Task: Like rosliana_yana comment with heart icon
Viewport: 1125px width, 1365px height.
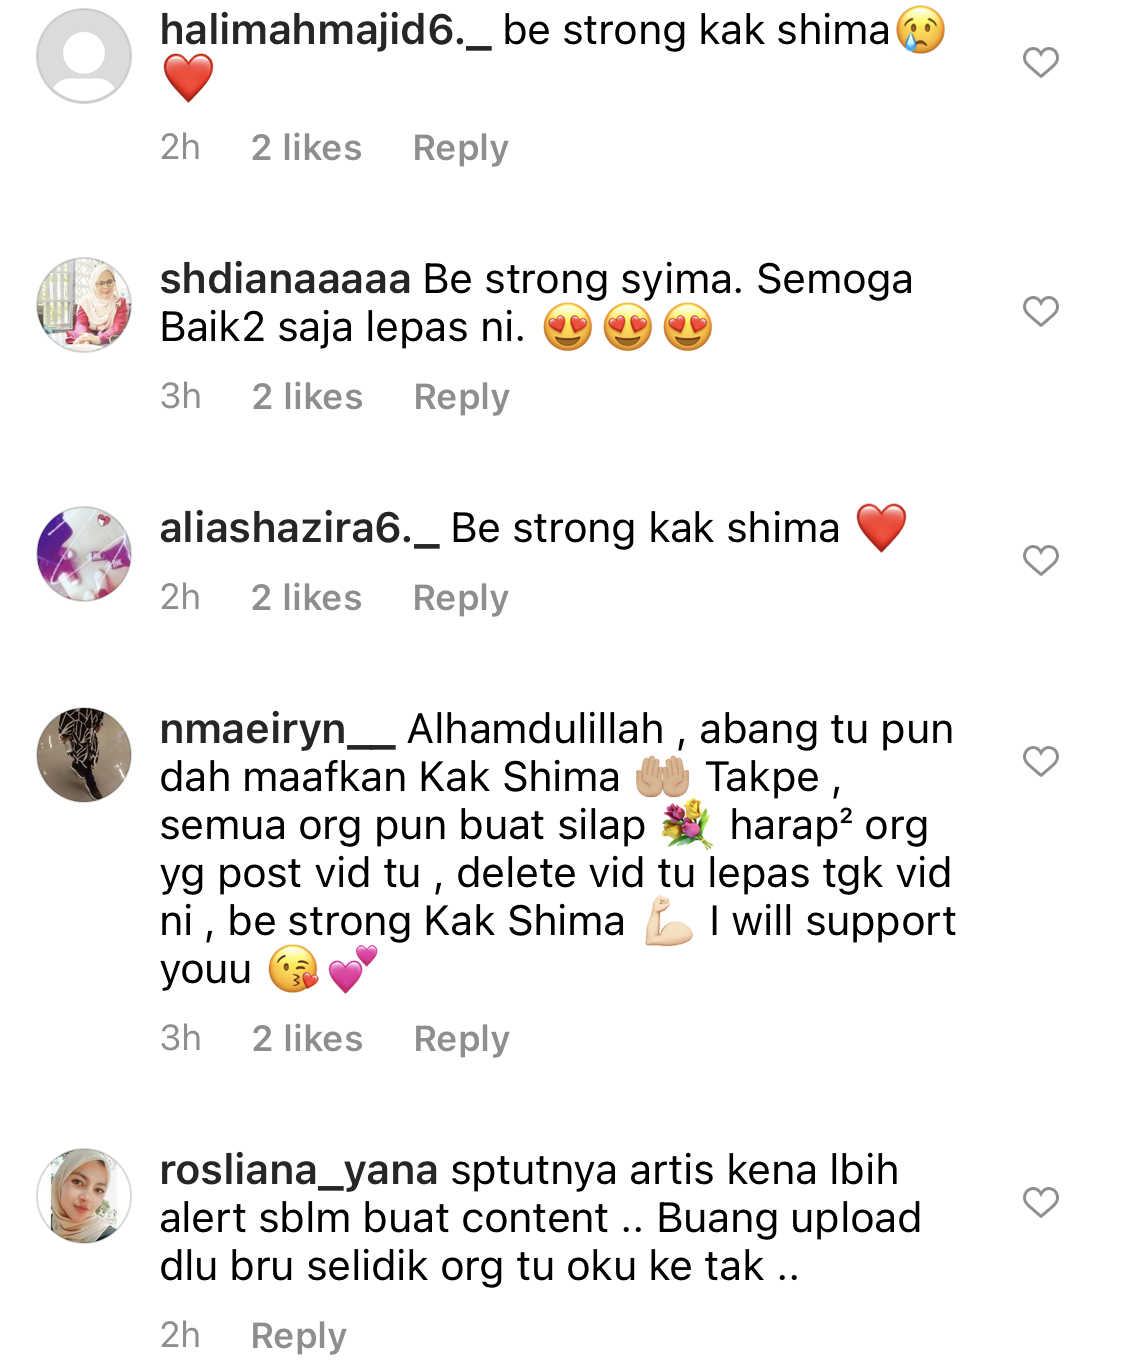Action: (1040, 1202)
